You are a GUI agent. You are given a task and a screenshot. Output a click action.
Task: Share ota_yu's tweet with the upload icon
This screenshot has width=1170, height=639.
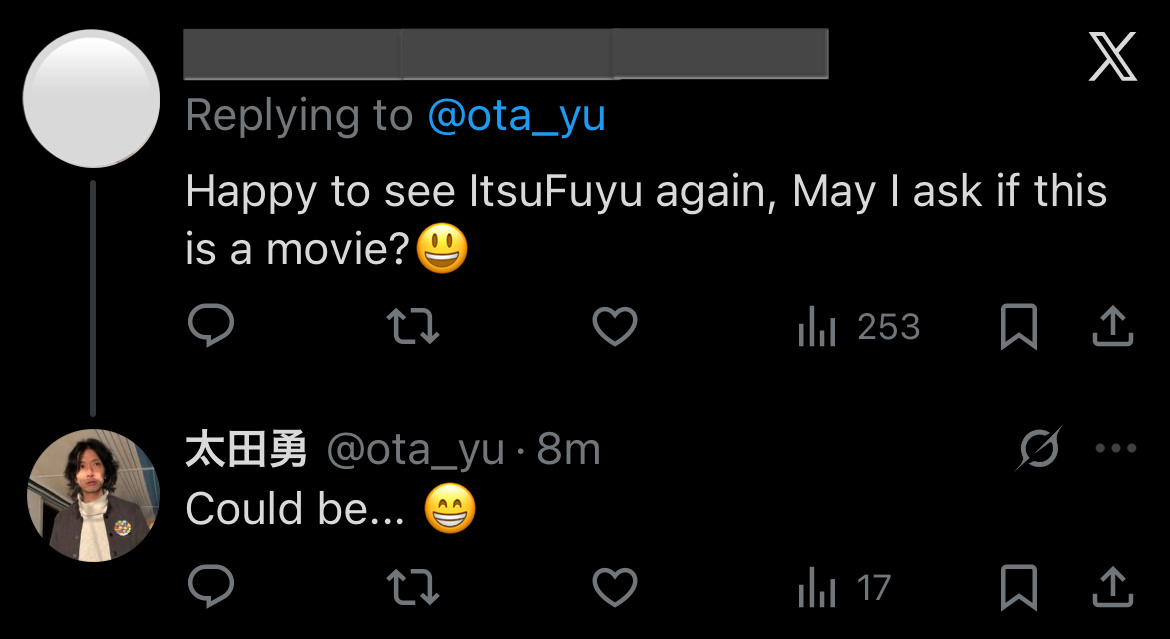[1113, 588]
